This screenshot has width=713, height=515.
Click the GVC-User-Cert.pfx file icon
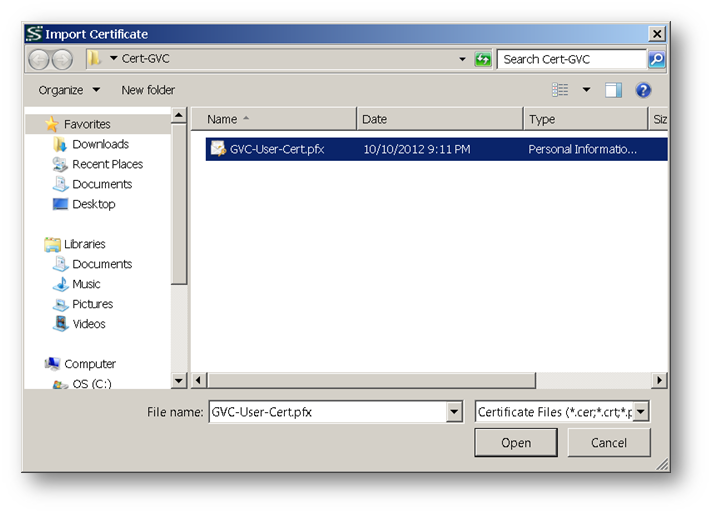point(218,149)
